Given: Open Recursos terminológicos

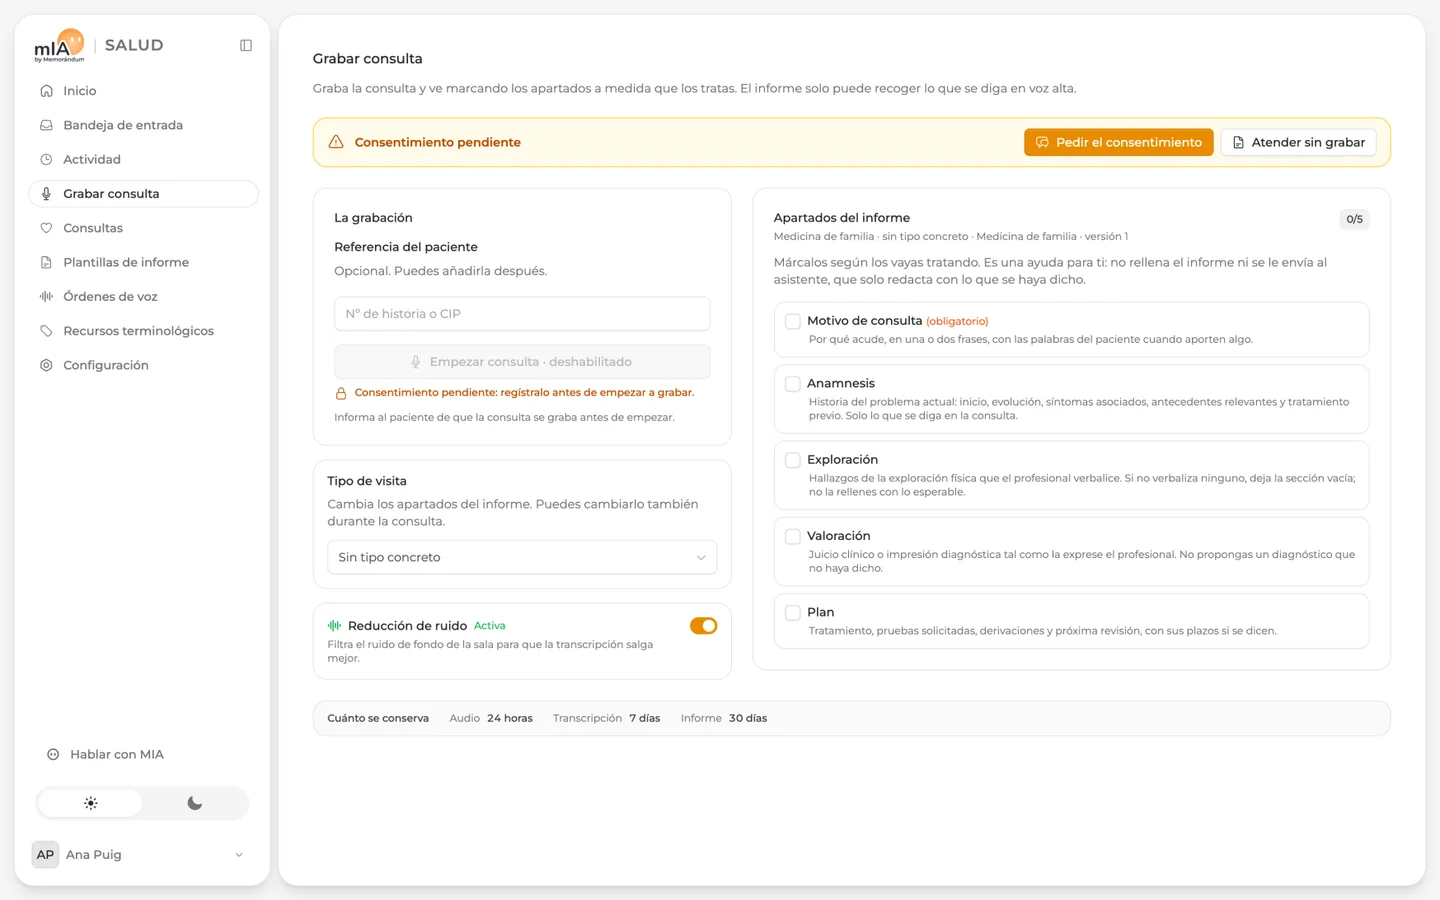Looking at the screenshot, I should pyautogui.click(x=143, y=331).
